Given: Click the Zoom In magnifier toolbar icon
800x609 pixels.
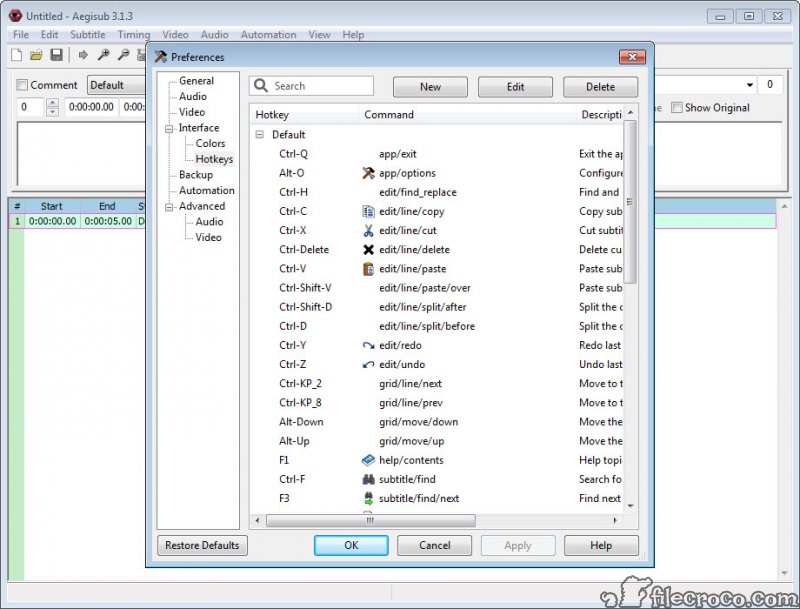Looking at the screenshot, I should 104,55.
